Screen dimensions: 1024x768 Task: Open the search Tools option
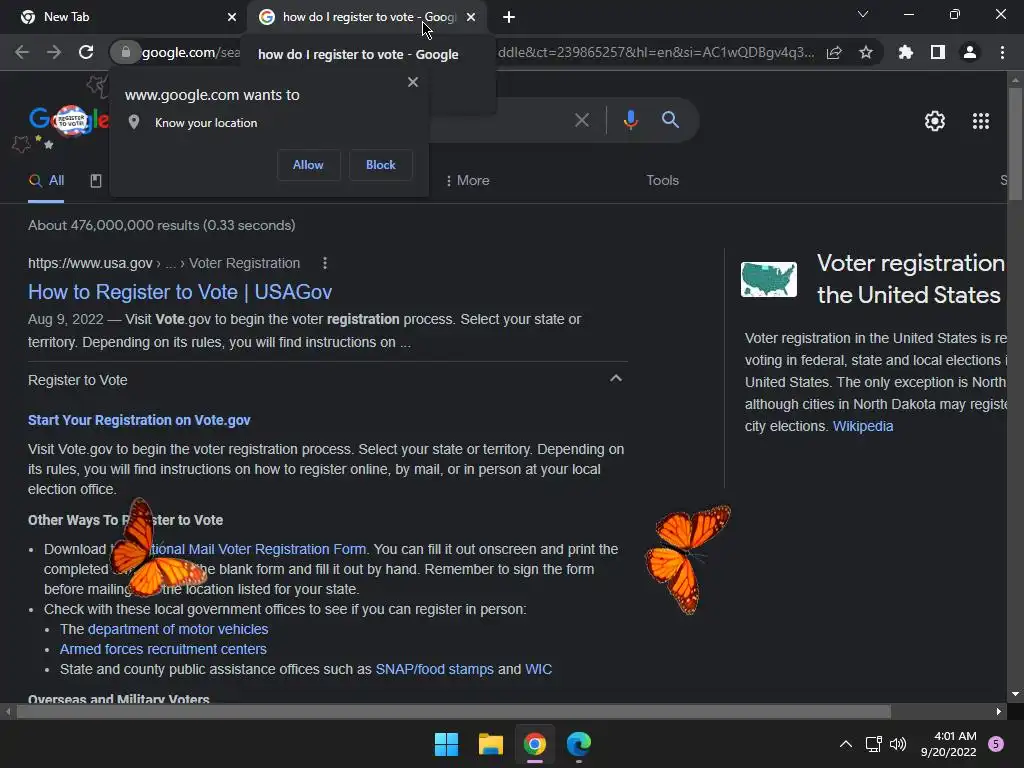pyautogui.click(x=662, y=181)
